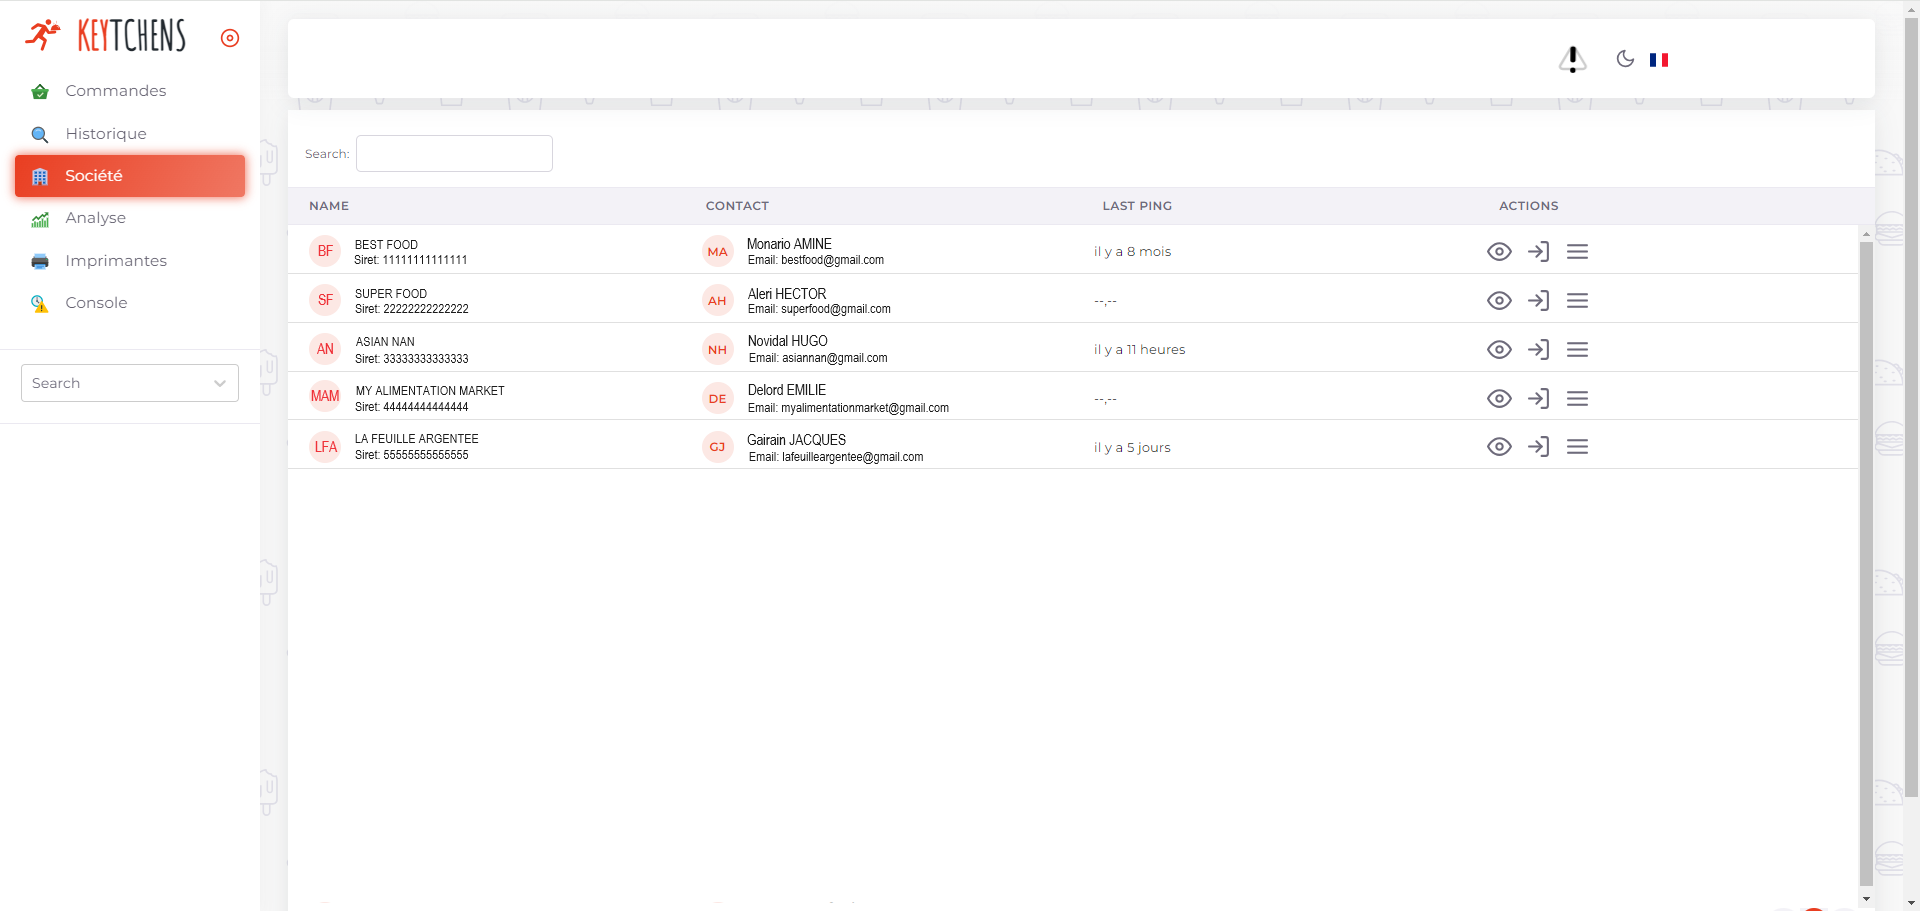The width and height of the screenshot is (1920, 911).
Task: Toggle dark mode with the moon icon
Action: click(1625, 59)
